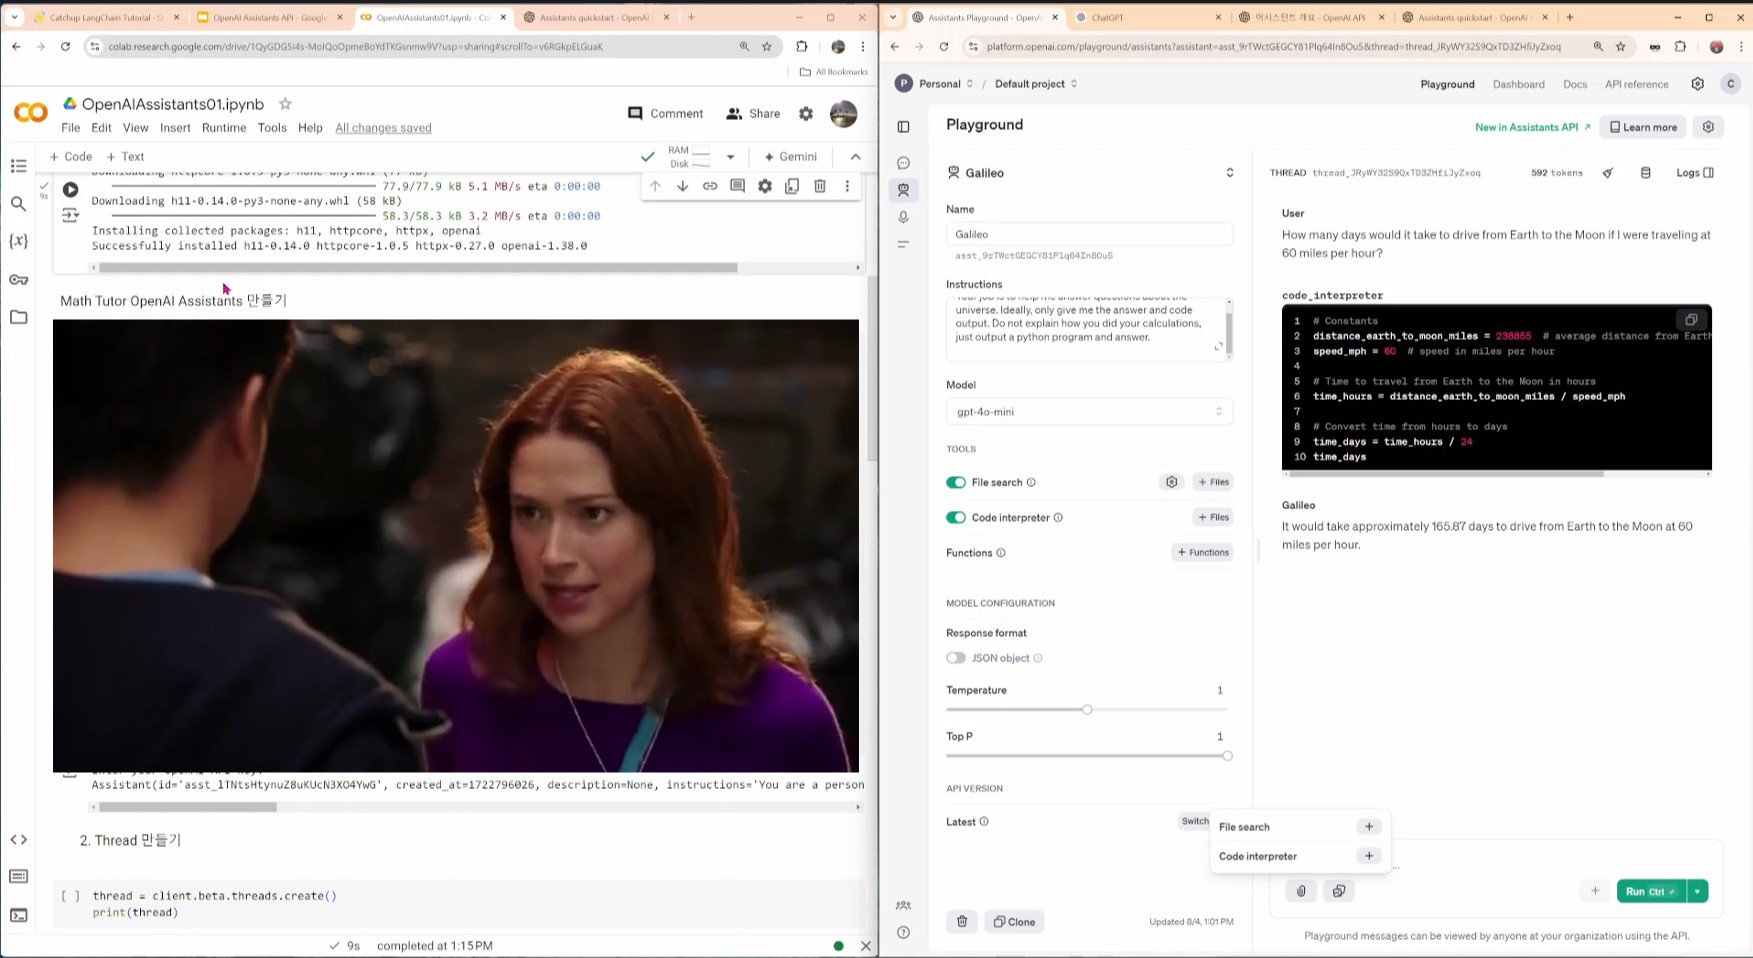Open Colab files folder icon
The width and height of the screenshot is (1753, 958).
click(x=18, y=317)
